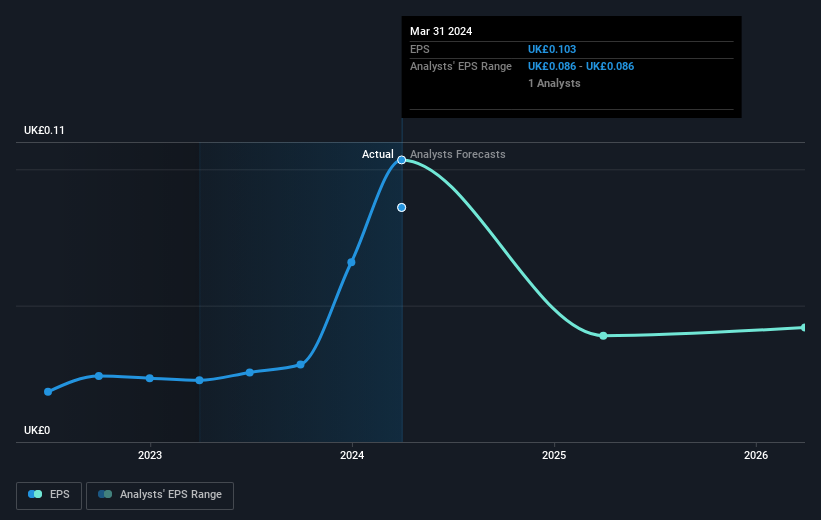
Task: Click the 2023 x-axis label
Action: point(150,456)
